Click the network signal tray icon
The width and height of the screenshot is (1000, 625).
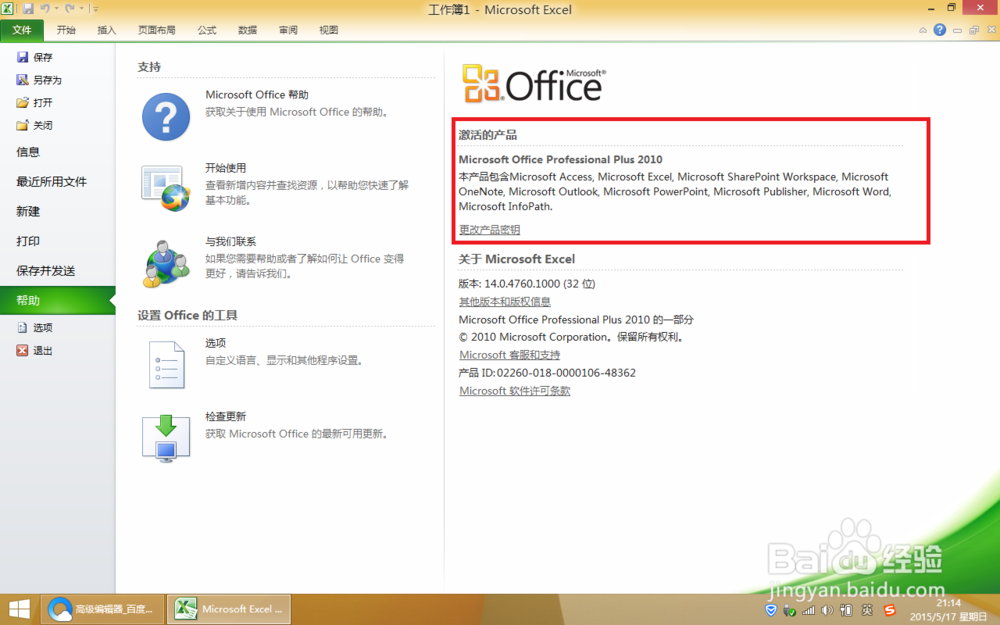809,610
